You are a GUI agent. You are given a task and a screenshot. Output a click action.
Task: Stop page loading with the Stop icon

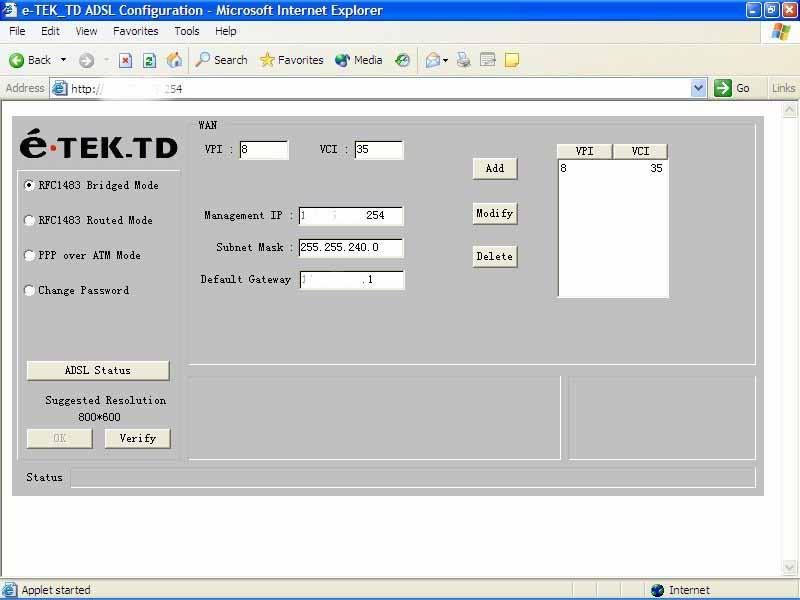[125, 61]
